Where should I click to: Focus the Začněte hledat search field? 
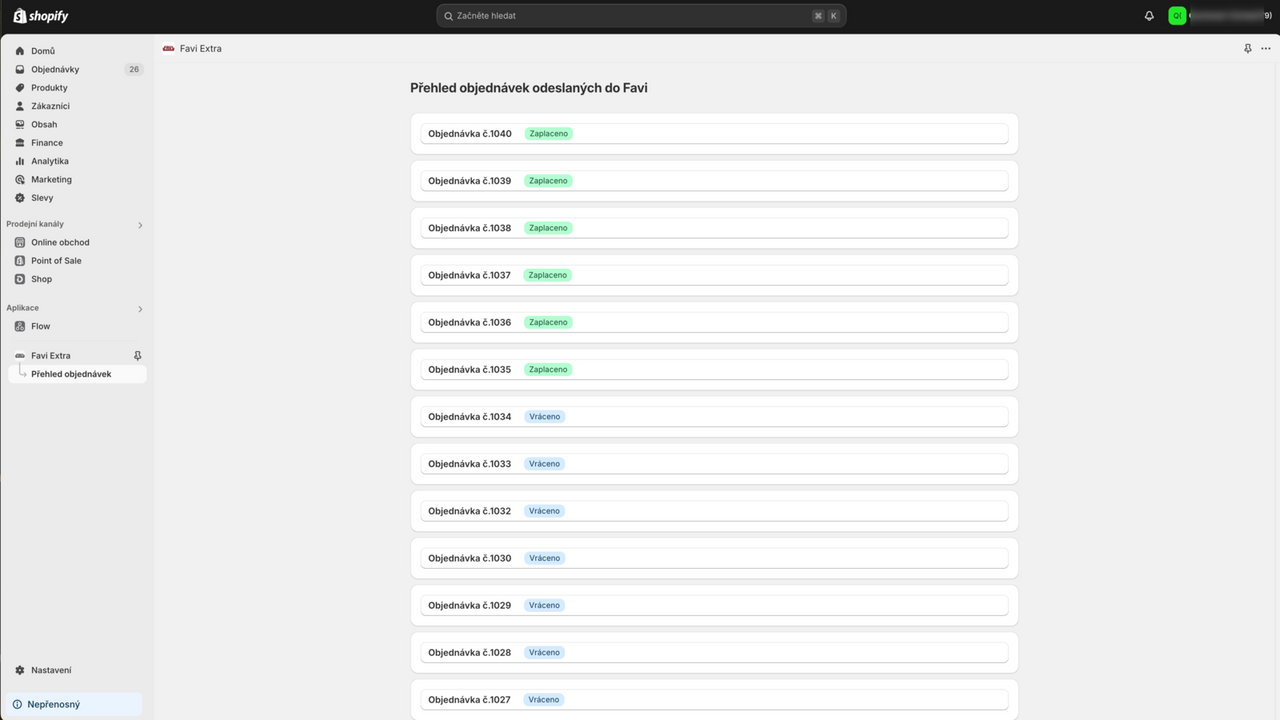pyautogui.click(x=641, y=16)
